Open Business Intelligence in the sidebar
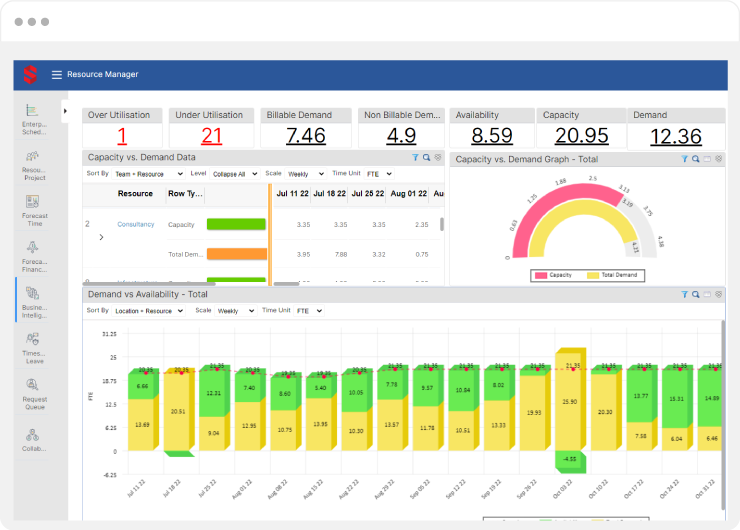Screen dimensions: 740x530 34,303
